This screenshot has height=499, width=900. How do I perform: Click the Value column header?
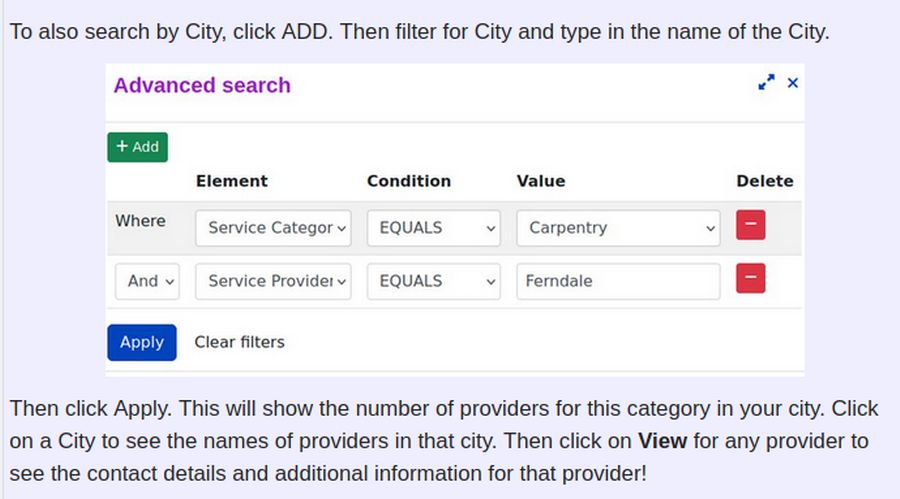(541, 181)
